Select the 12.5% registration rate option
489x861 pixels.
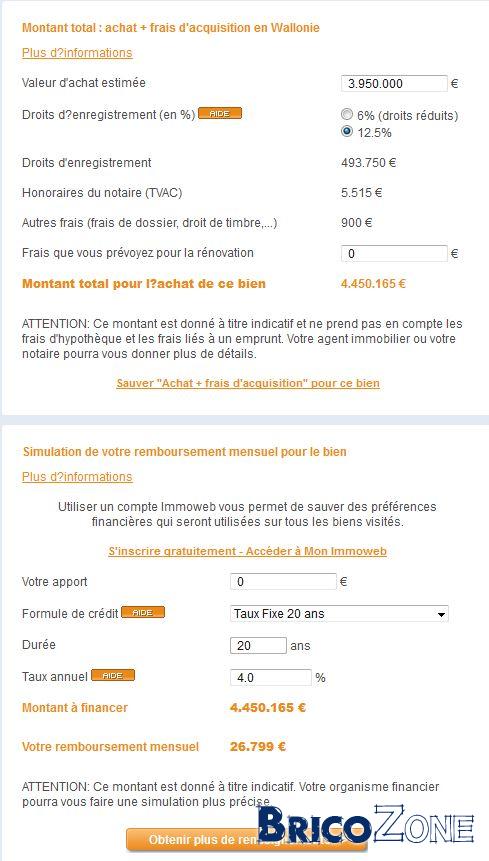pyautogui.click(x=347, y=131)
